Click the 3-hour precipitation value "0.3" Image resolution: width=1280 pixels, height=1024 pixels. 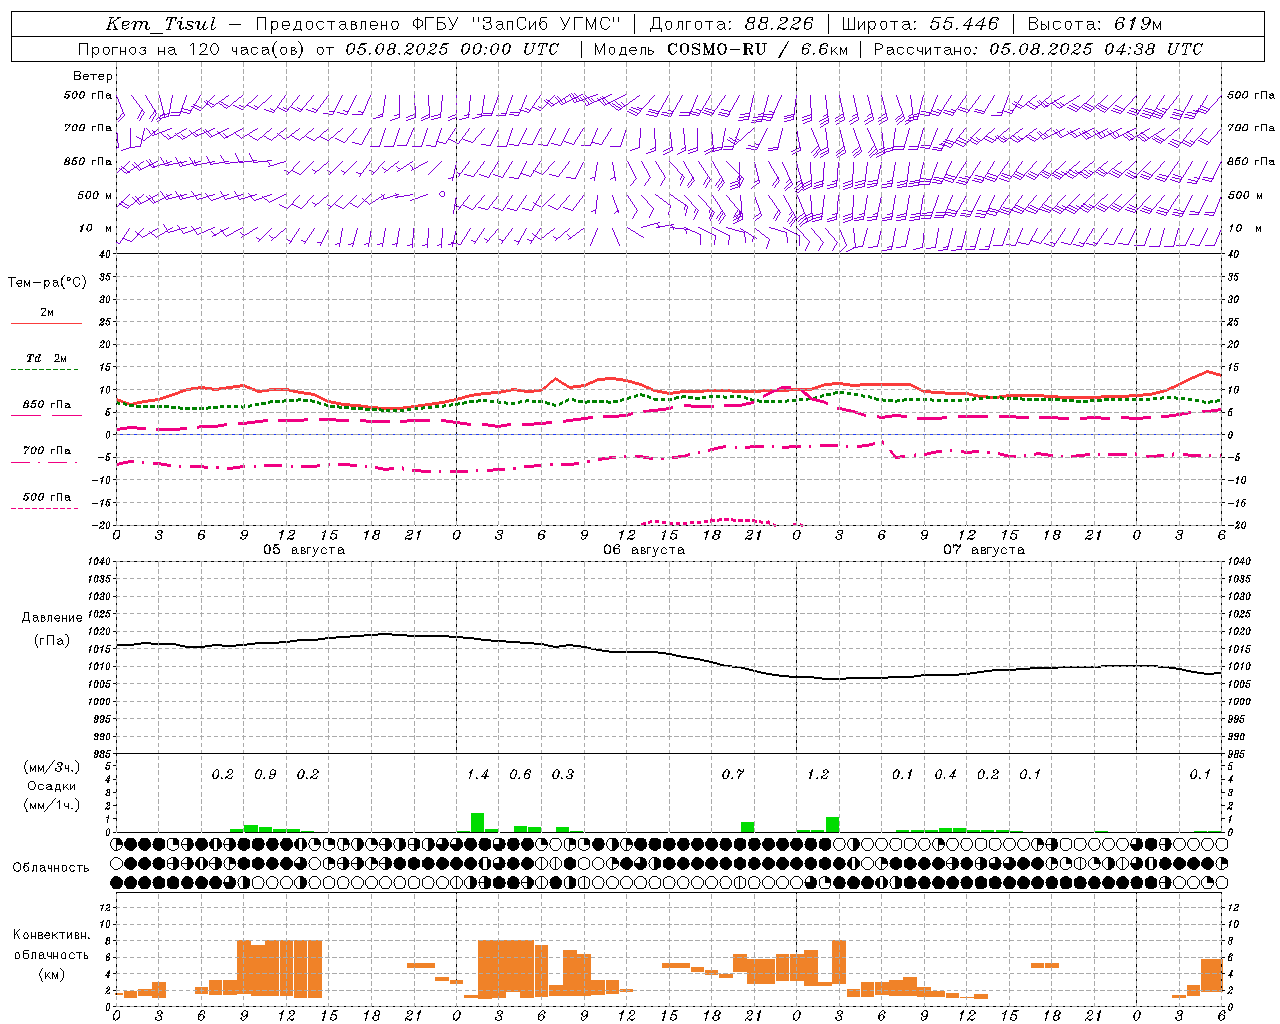[563, 774]
